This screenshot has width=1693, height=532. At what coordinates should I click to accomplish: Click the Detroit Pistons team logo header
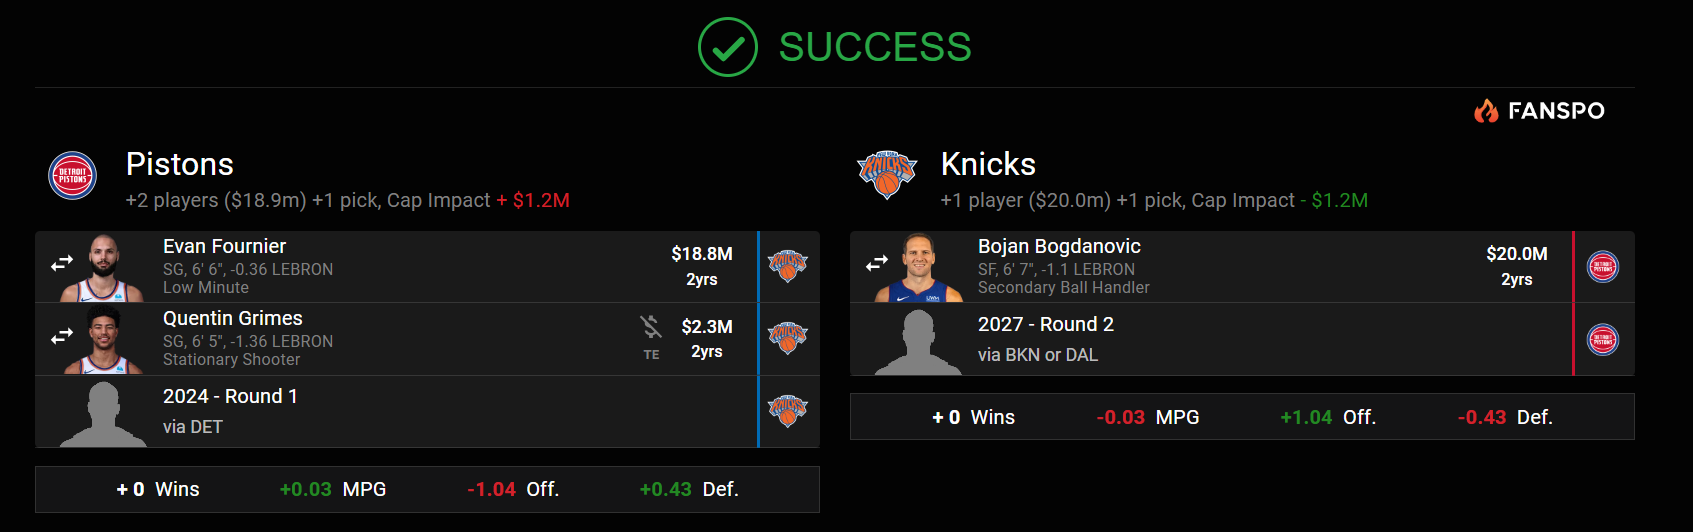(73, 176)
